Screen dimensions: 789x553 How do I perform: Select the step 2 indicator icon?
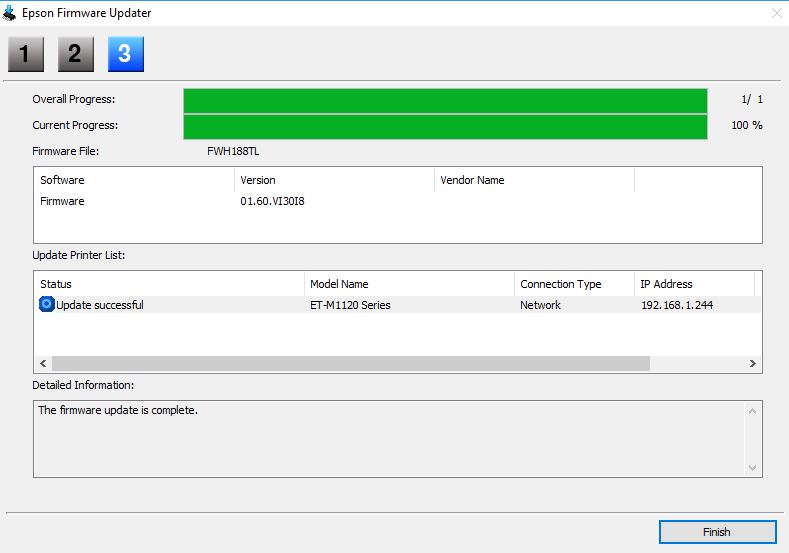[75, 54]
